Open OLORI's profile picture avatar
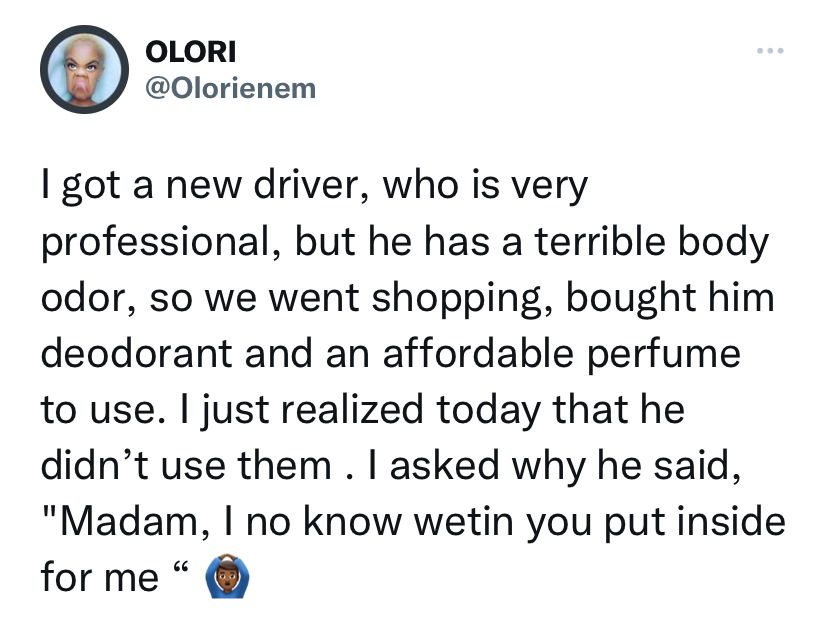 (84, 69)
